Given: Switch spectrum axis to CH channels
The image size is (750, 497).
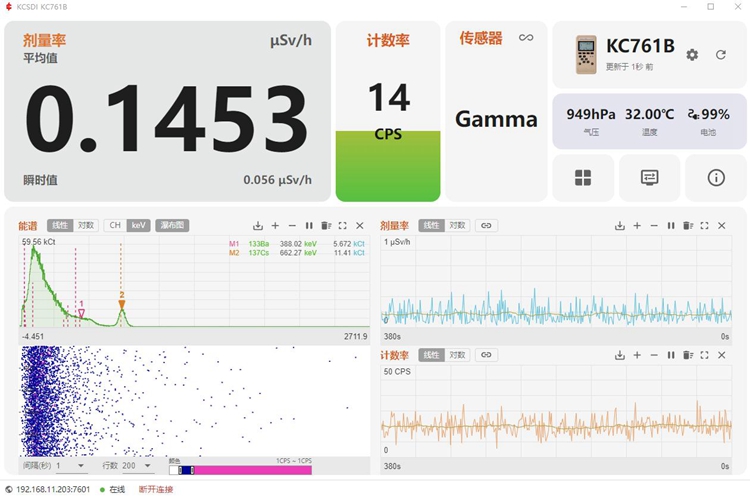Looking at the screenshot, I should (115, 226).
